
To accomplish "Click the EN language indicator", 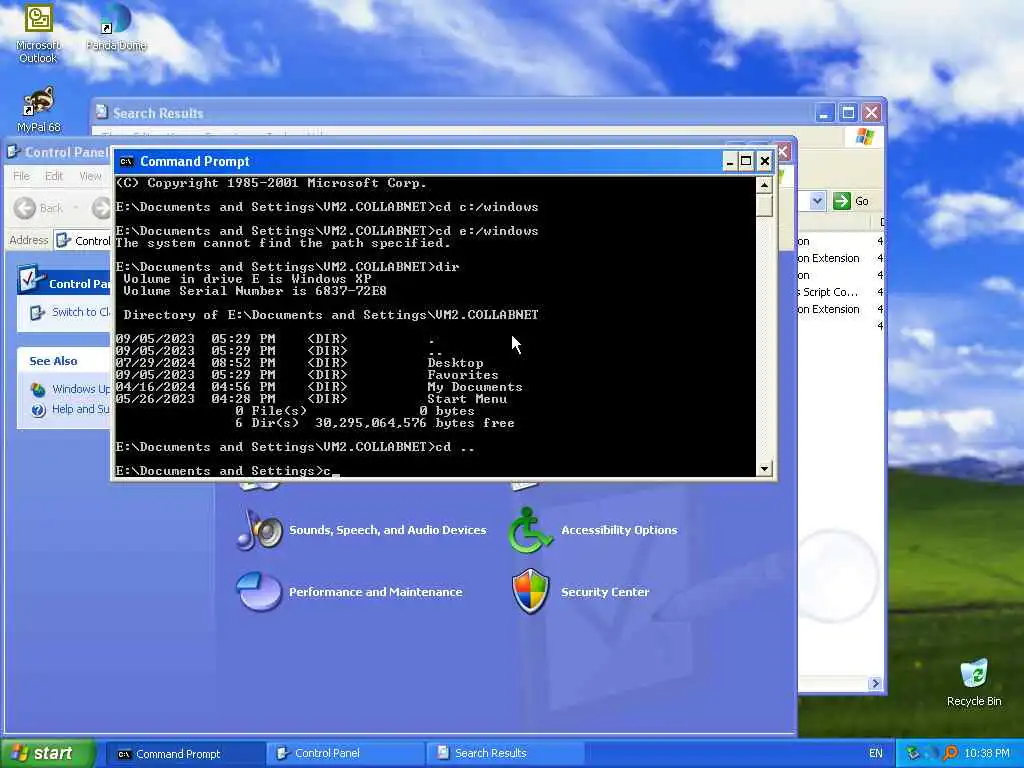I will tap(875, 753).
